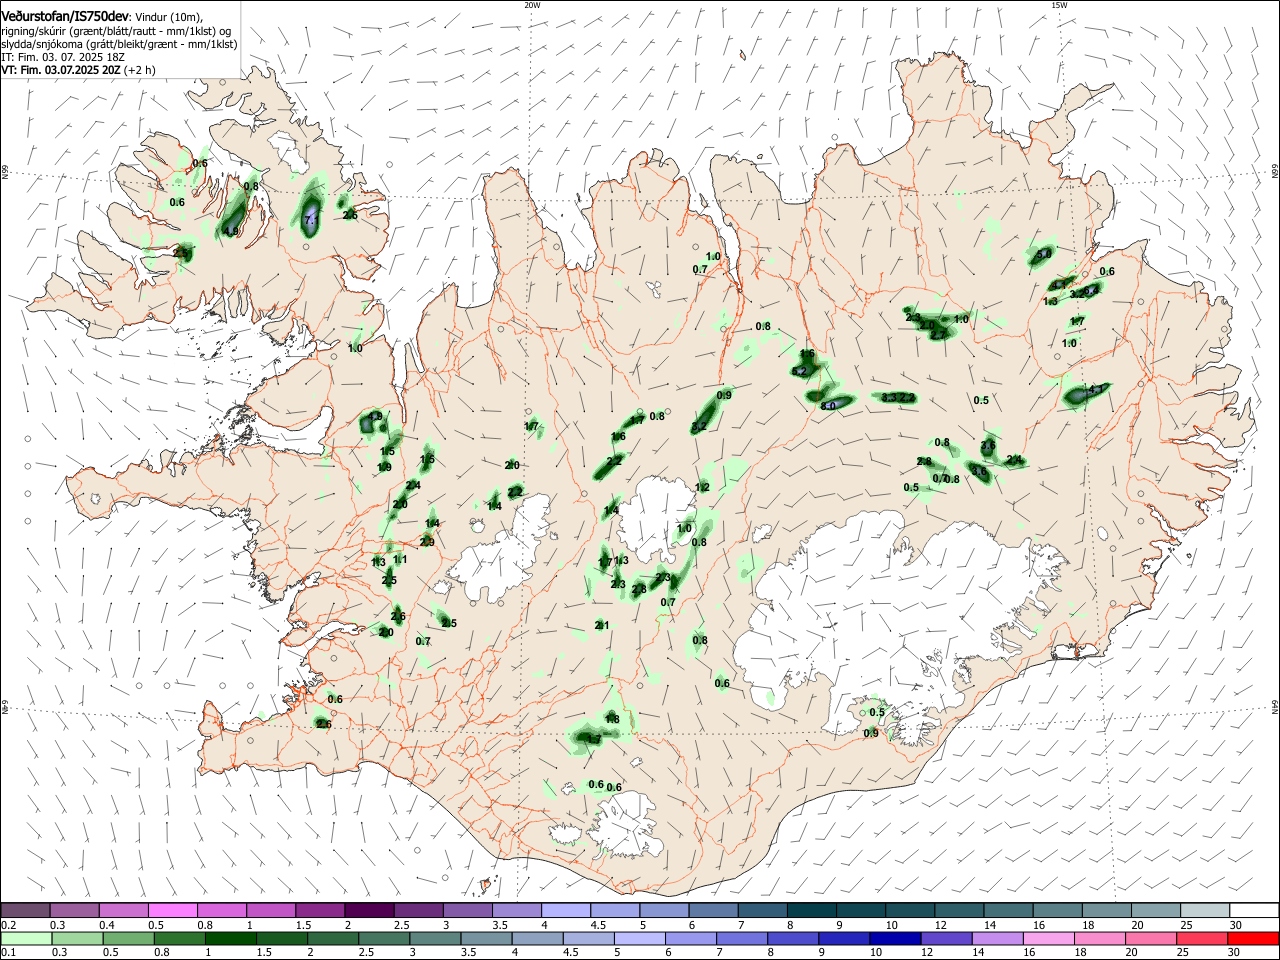Viewport: 1280px width, 960px height.
Task: Click the 'slydda/snjókoma' header text
Action: coord(42,44)
